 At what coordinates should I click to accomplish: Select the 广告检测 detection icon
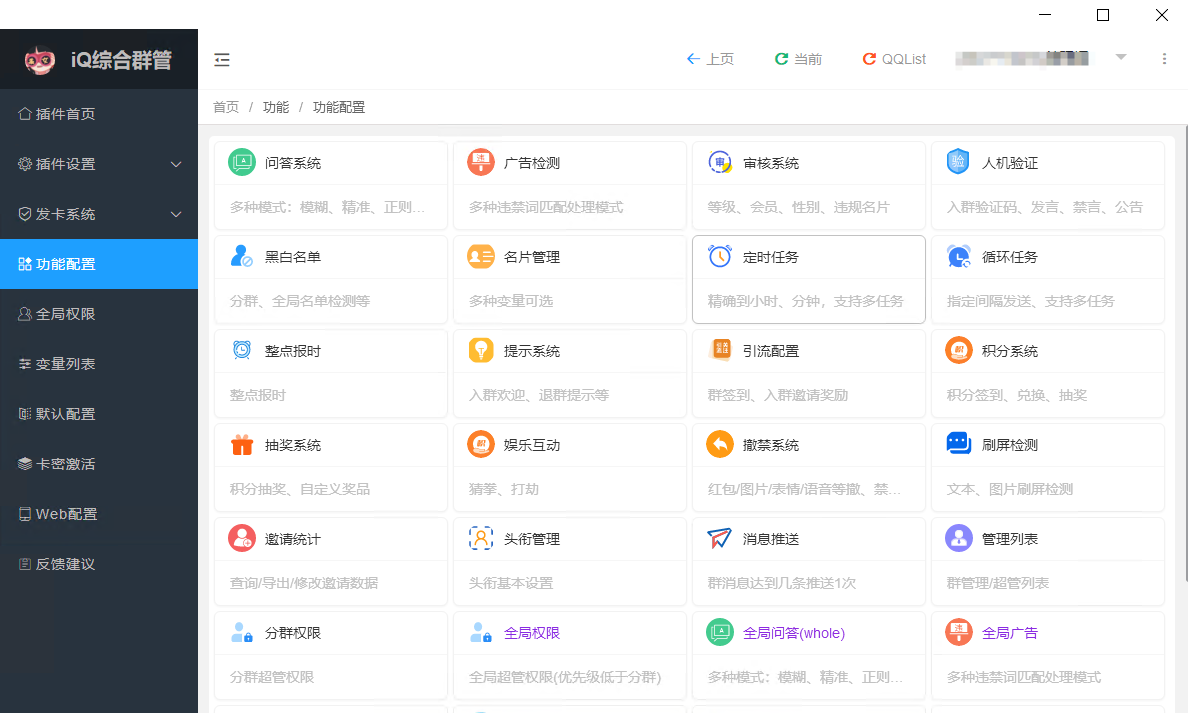[481, 161]
